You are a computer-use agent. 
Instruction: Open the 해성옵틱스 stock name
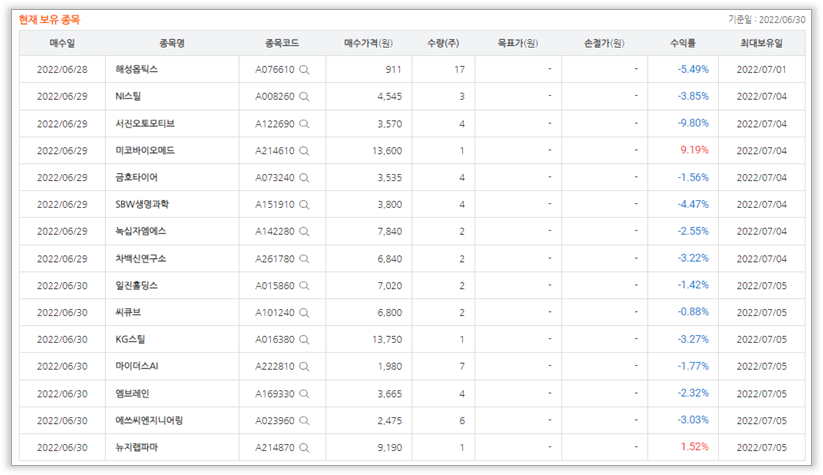(137, 70)
